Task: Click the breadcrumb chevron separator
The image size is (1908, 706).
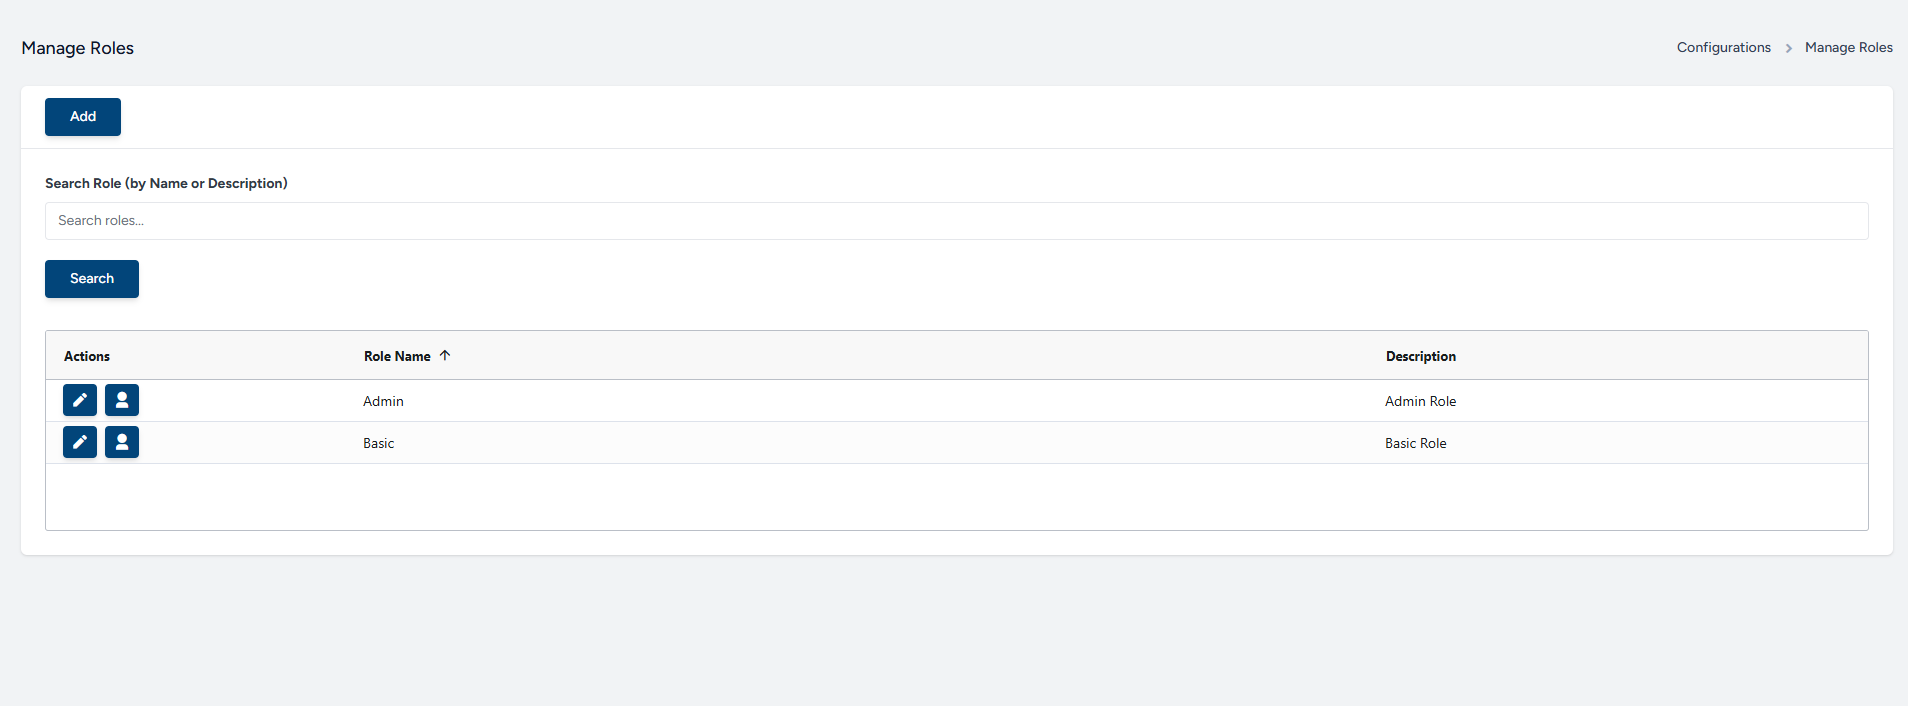Action: pyautogui.click(x=1788, y=48)
